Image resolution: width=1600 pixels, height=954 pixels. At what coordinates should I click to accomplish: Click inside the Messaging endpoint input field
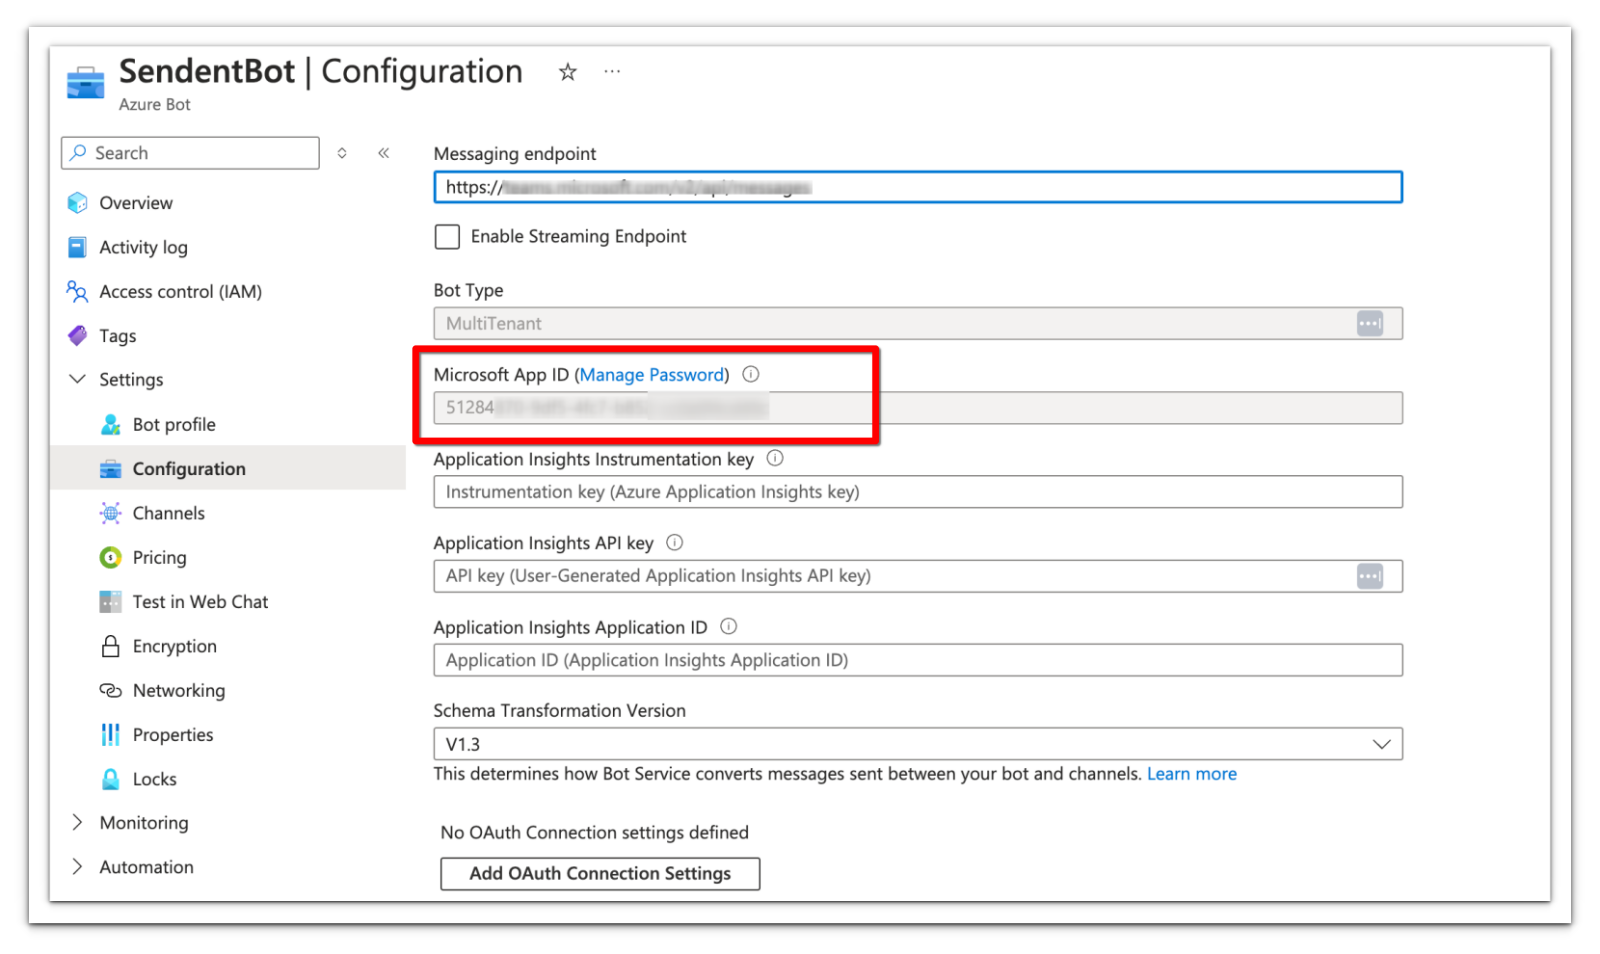900,187
